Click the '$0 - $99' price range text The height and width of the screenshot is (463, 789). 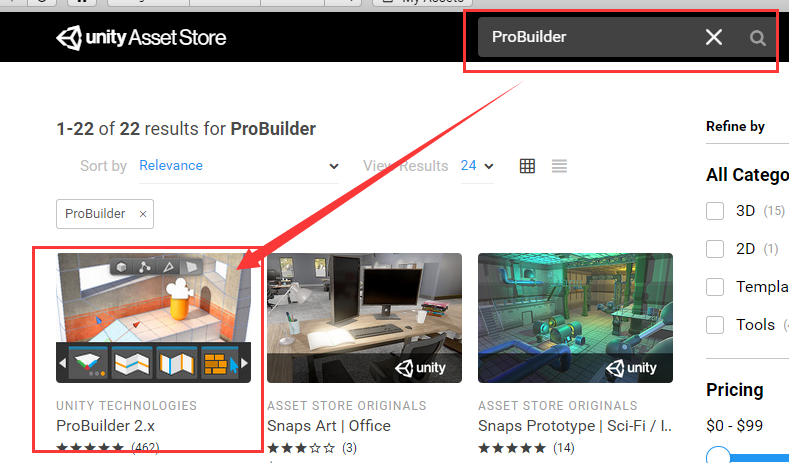(735, 426)
